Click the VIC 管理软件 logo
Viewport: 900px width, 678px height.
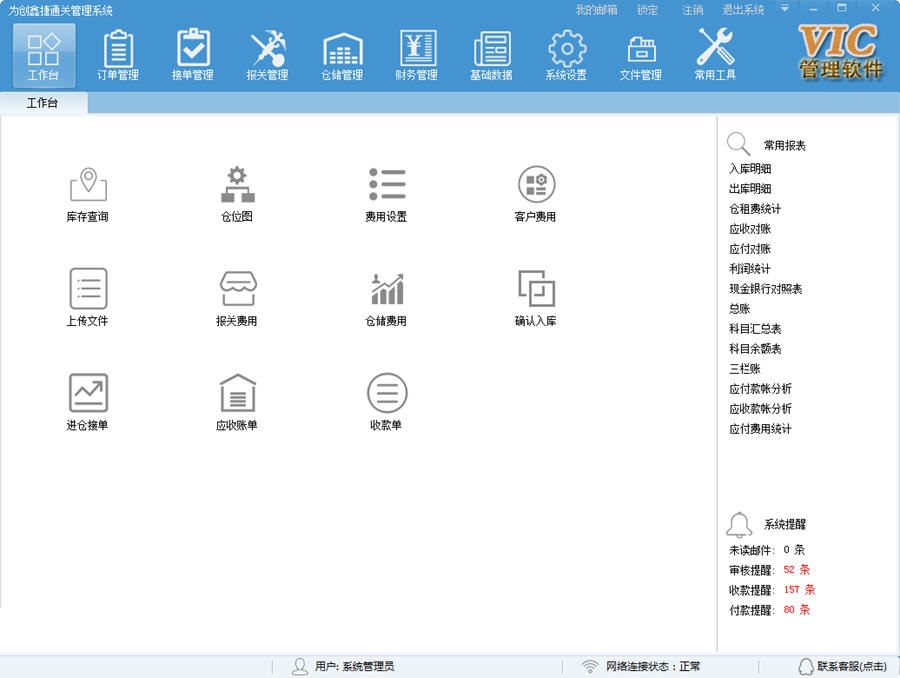(840, 51)
